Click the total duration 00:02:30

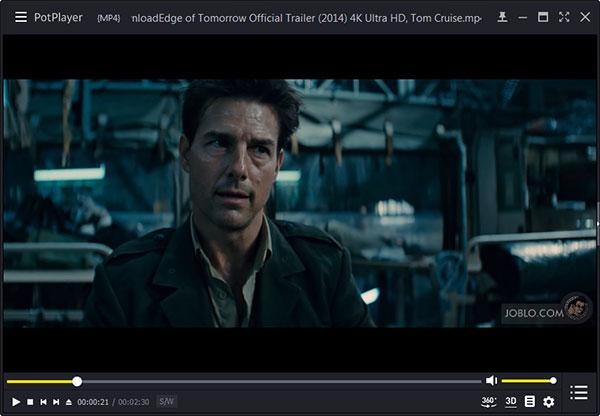[134, 402]
